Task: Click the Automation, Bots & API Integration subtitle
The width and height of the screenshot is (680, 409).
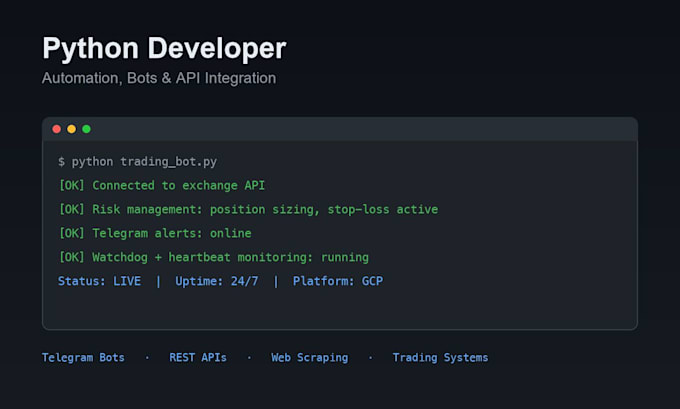Action: 159,79
